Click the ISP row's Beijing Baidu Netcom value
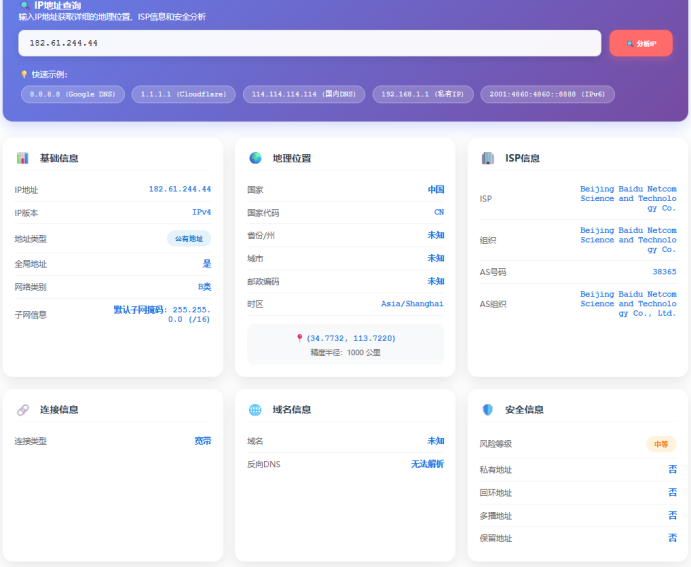Screen dimensions: 691x567 click(628, 198)
